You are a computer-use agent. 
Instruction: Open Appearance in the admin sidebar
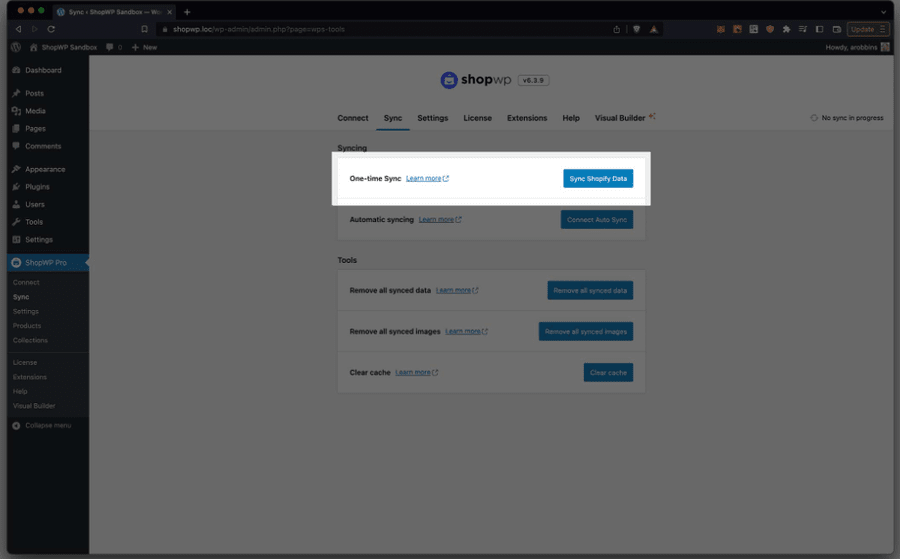tap(45, 169)
